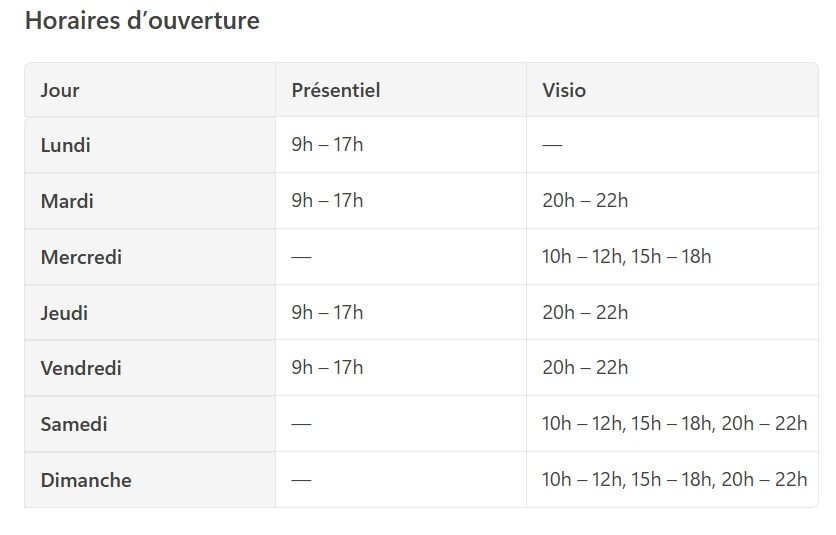Image resolution: width=836 pixels, height=535 pixels.
Task: Click the "Mercredi" row label
Action: 81,257
